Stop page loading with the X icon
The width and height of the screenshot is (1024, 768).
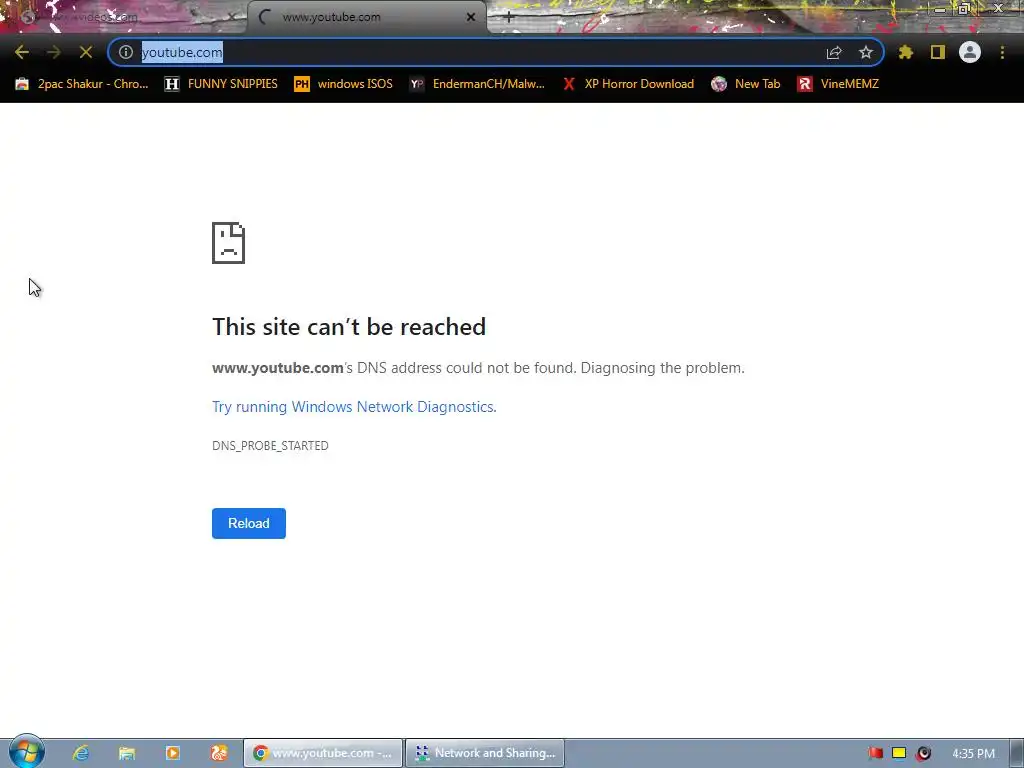86,52
